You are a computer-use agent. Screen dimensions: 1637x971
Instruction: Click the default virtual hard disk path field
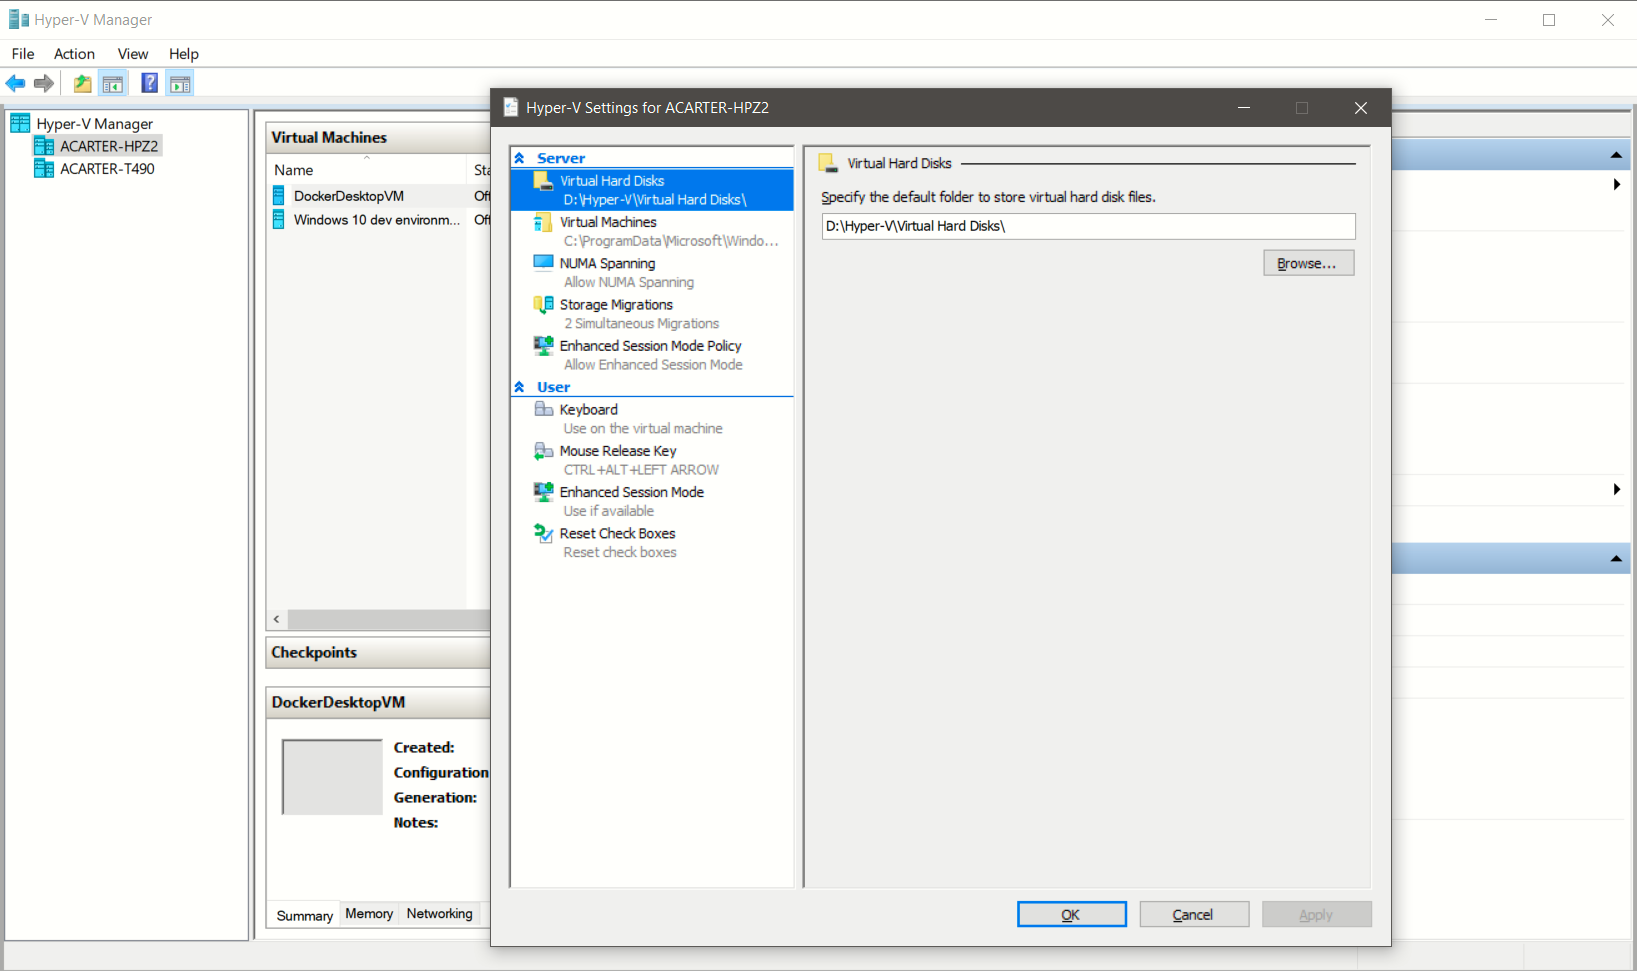pyautogui.click(x=1088, y=226)
